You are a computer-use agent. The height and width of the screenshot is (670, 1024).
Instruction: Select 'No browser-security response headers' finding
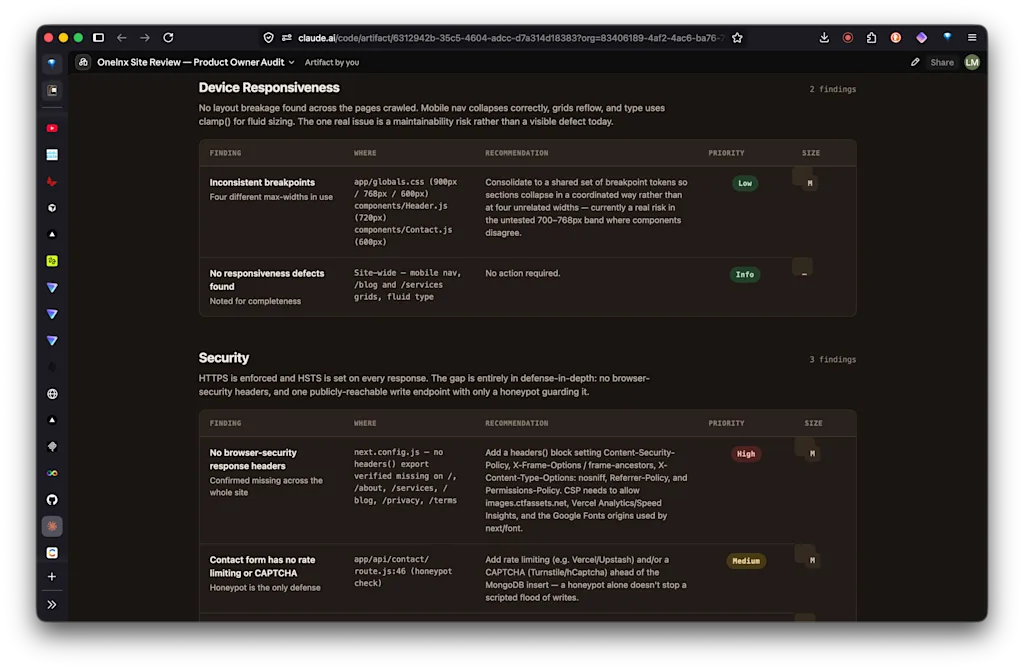tap(253, 459)
